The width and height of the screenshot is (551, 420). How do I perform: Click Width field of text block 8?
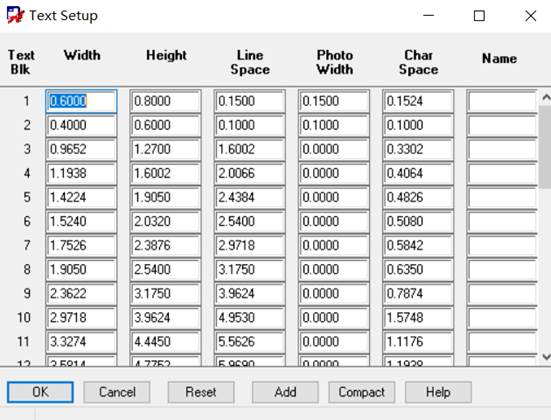pyautogui.click(x=81, y=270)
